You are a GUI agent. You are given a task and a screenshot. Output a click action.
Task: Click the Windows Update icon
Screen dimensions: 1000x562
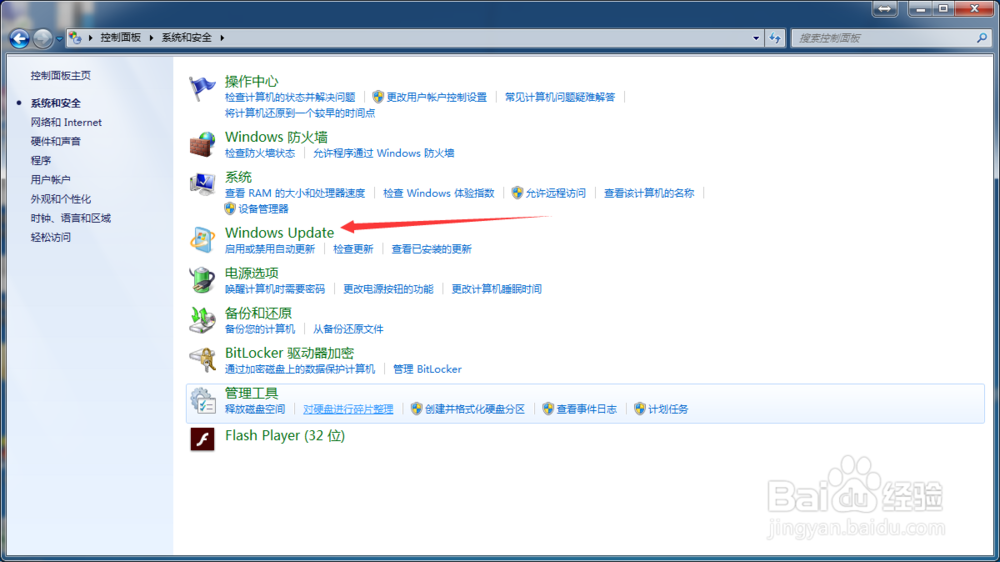pyautogui.click(x=202, y=240)
